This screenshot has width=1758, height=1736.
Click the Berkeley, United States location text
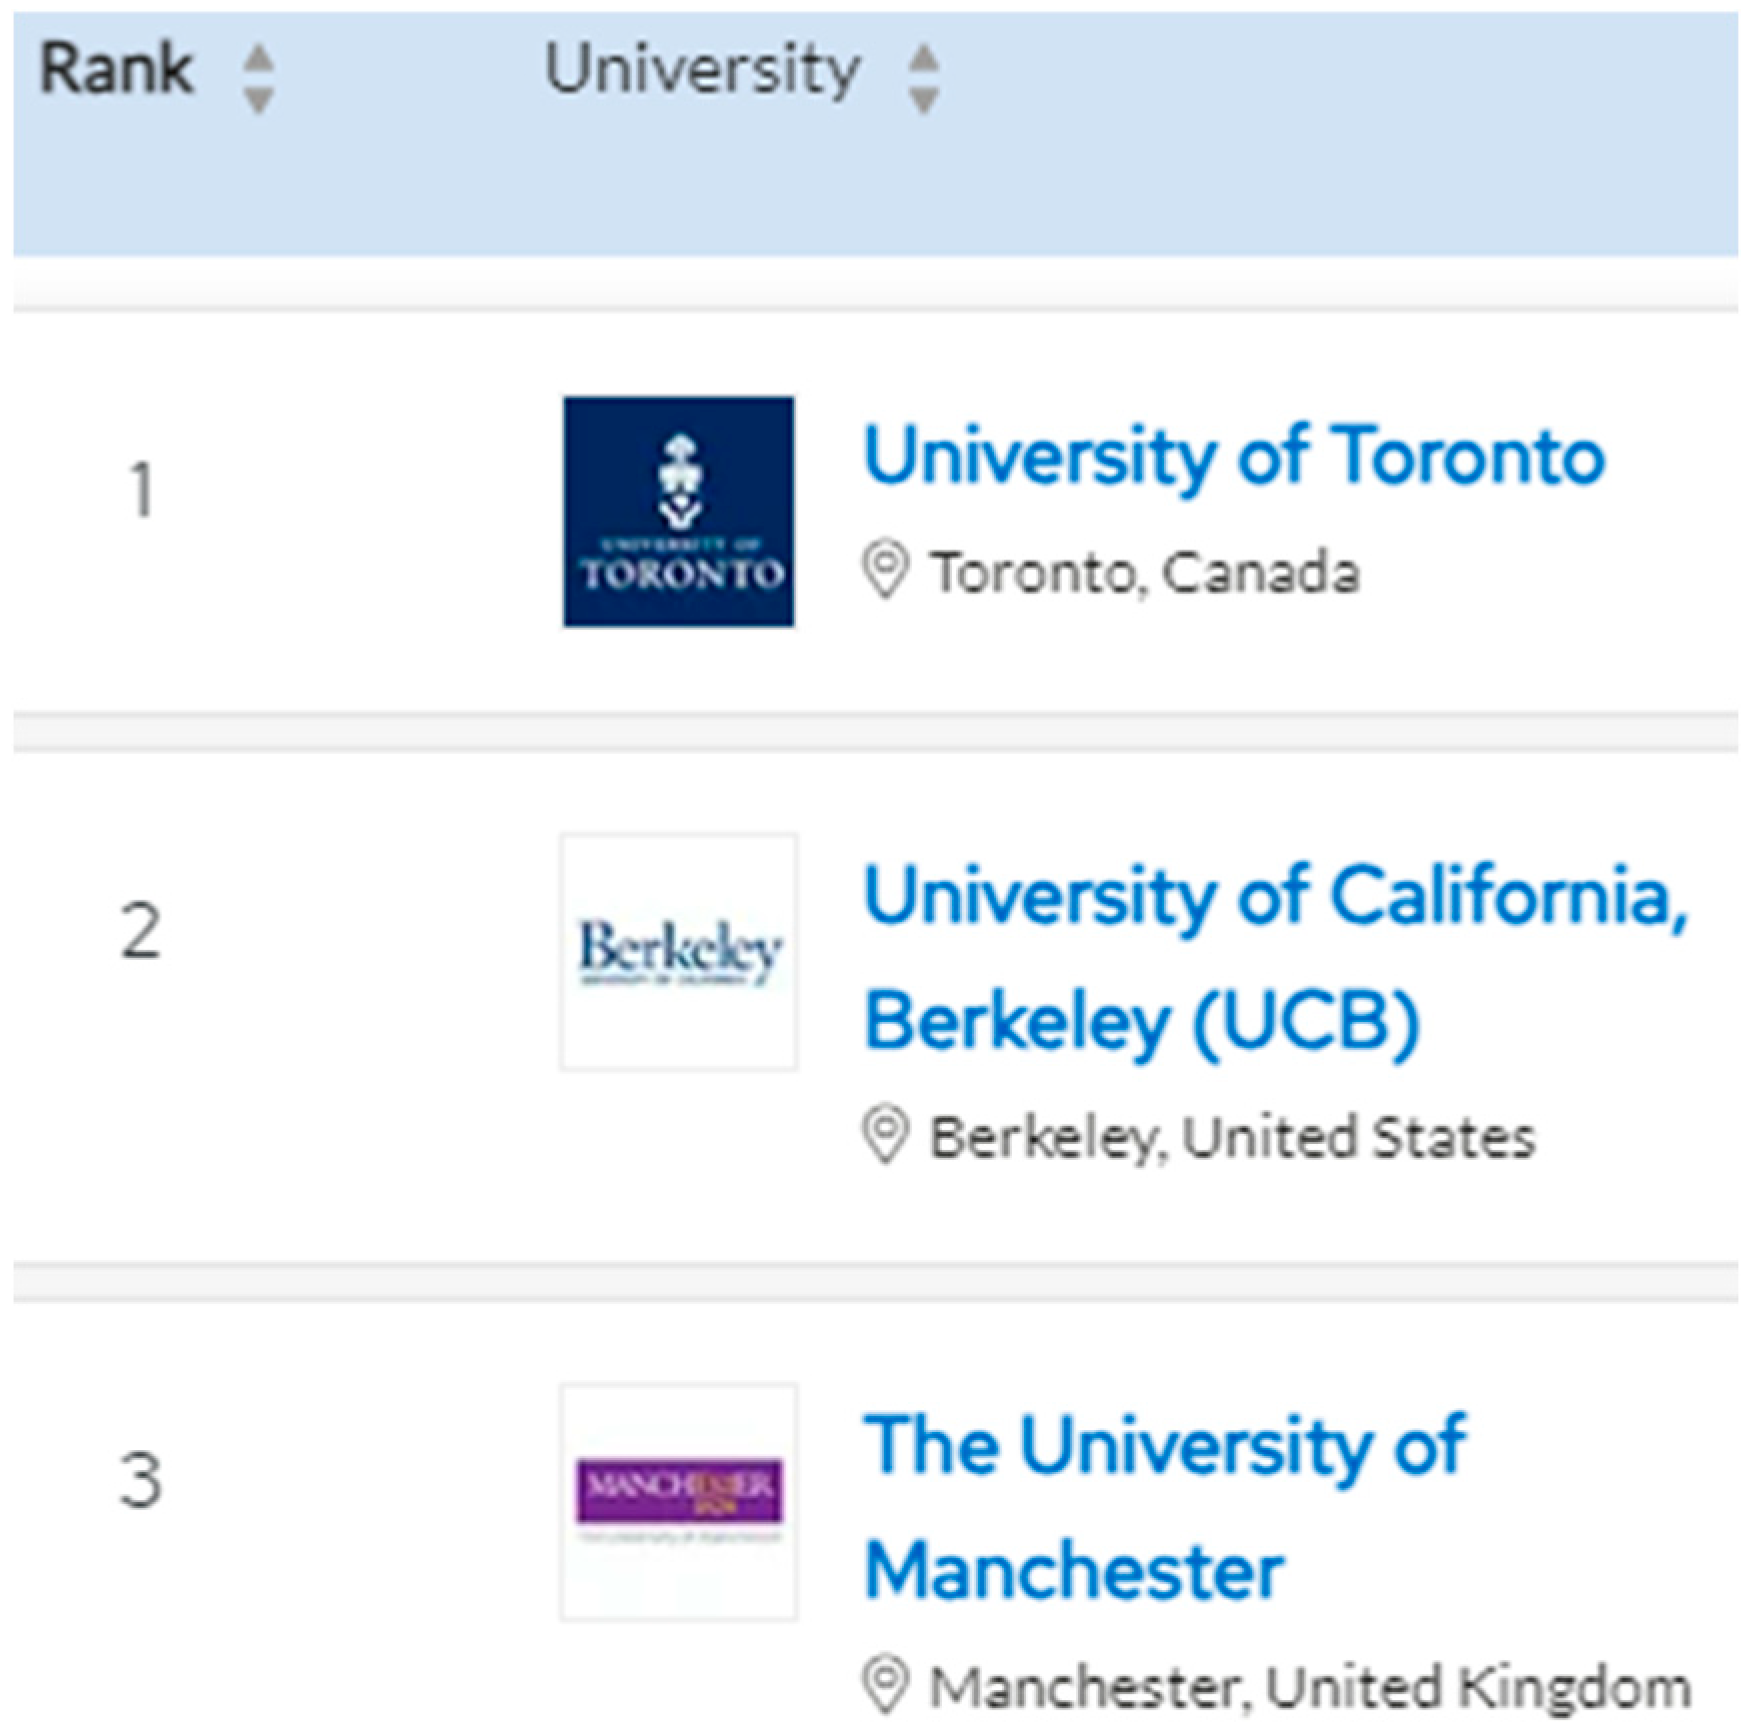(x=1232, y=1138)
